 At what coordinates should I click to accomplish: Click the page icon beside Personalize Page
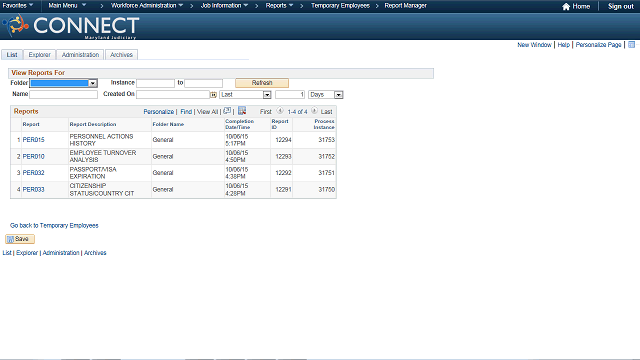631,44
